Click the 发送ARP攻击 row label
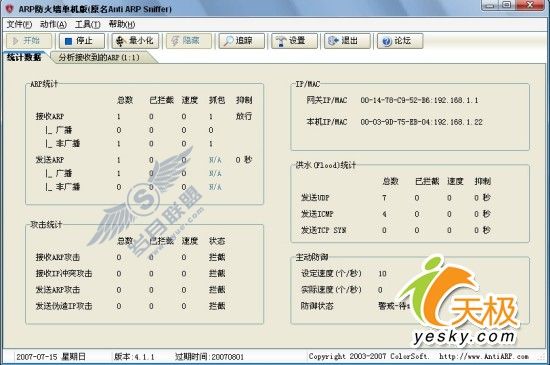Screen dimensions: 550x365 58,290
